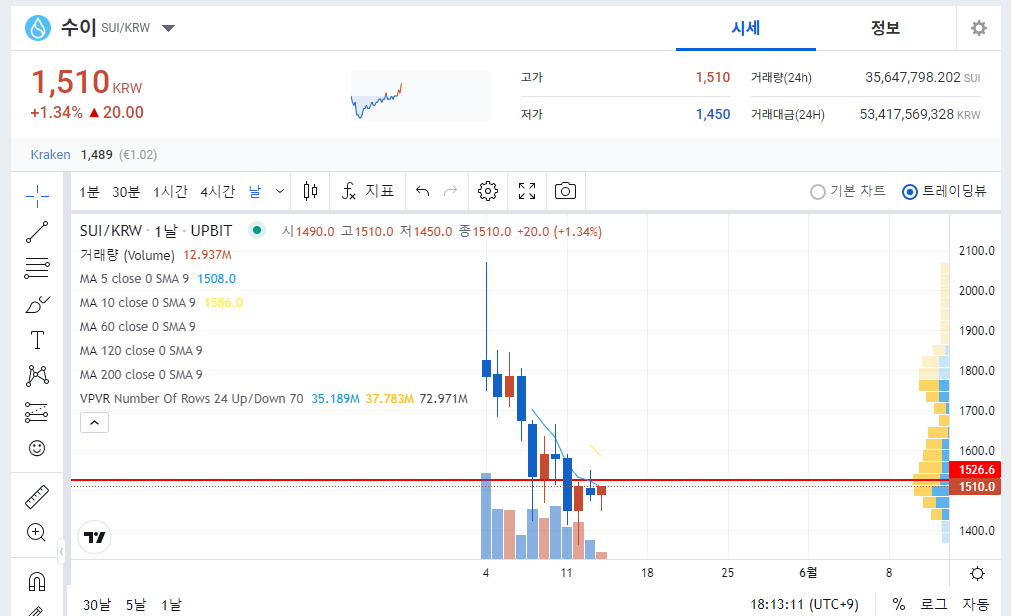Set range to 5날
1011x616 pixels.
[x=136, y=604]
